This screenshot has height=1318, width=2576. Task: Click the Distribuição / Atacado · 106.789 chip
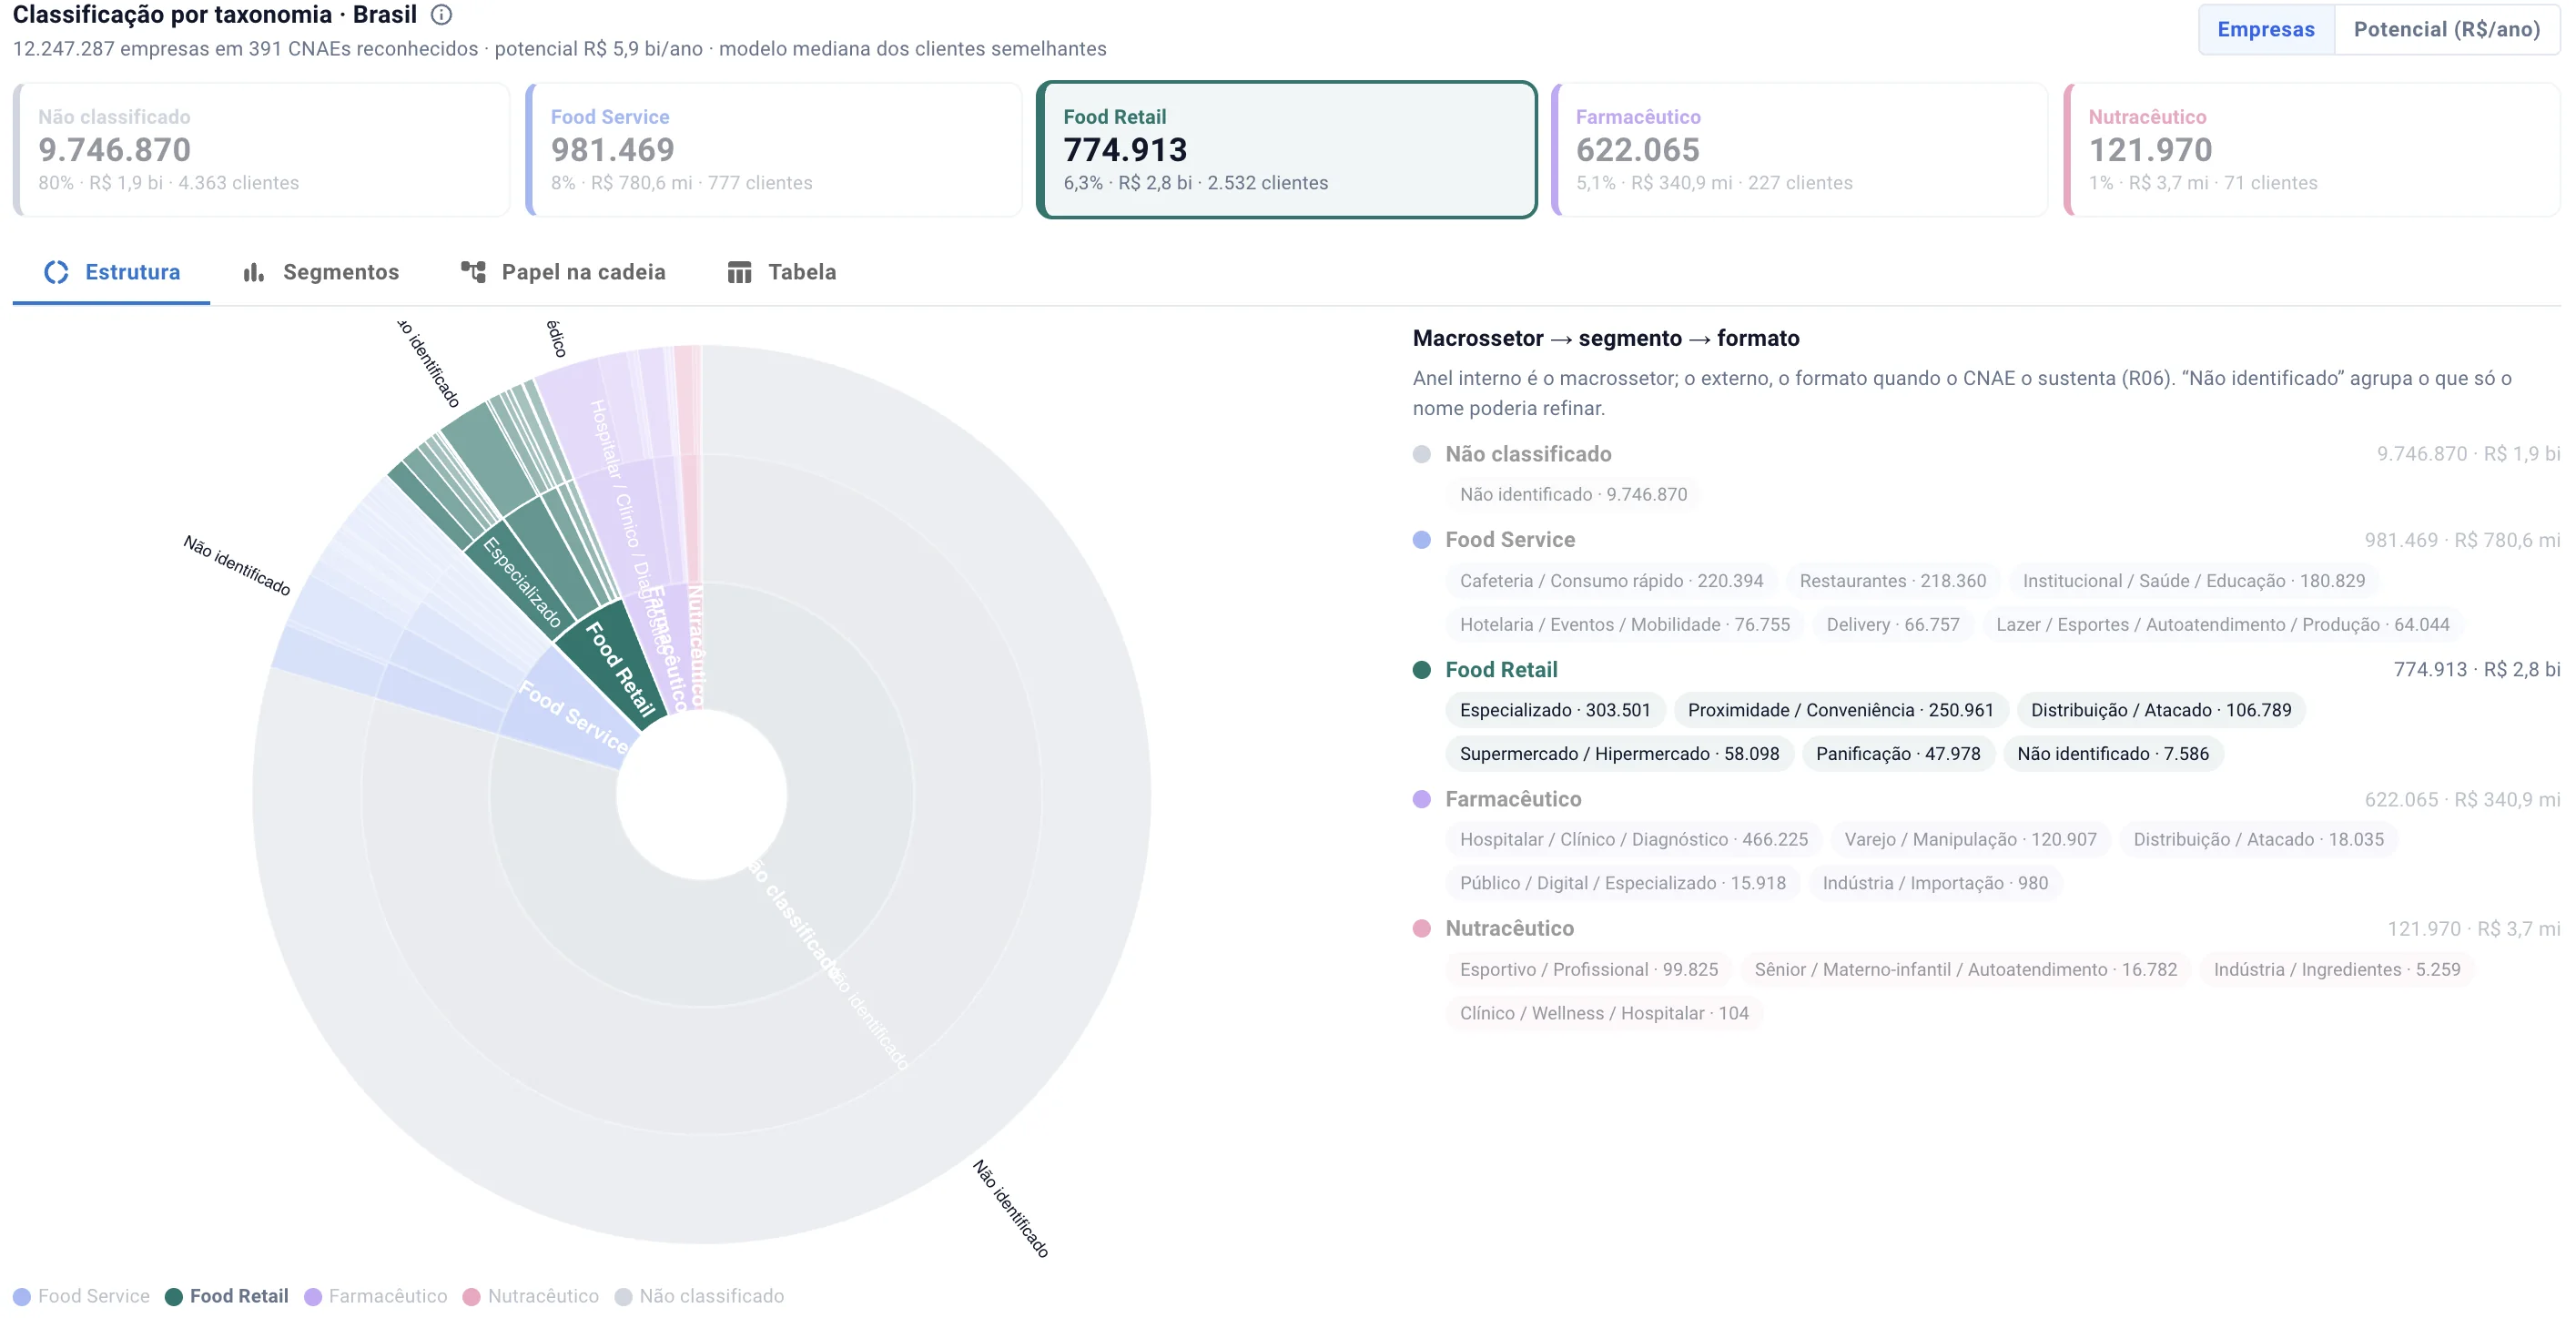pyautogui.click(x=2160, y=710)
